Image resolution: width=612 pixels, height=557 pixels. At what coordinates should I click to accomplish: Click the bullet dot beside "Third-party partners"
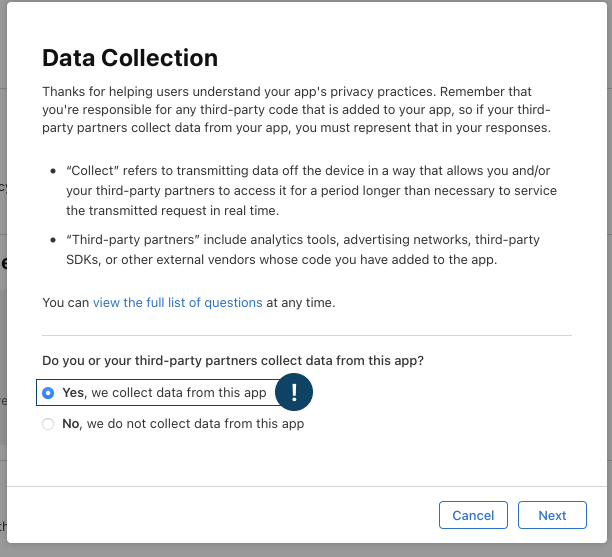pyautogui.click(x=53, y=240)
